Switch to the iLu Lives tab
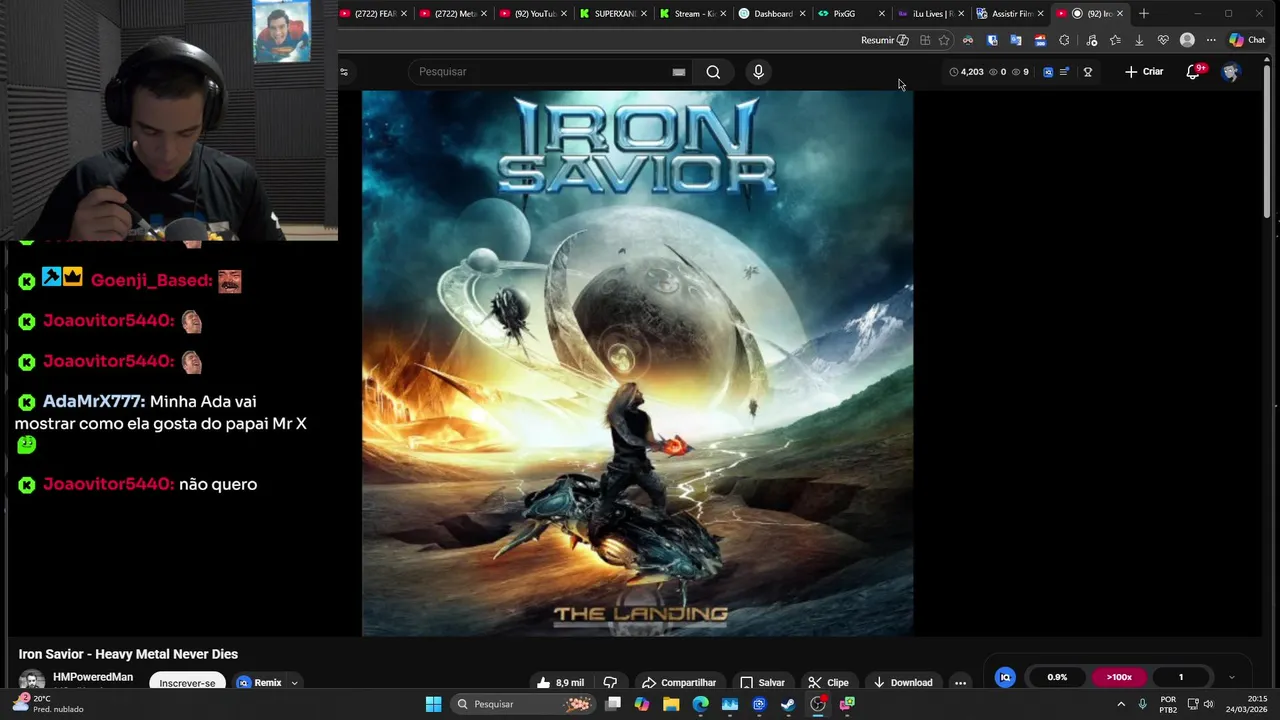This screenshot has width=1280, height=720. pyautogui.click(x=931, y=14)
